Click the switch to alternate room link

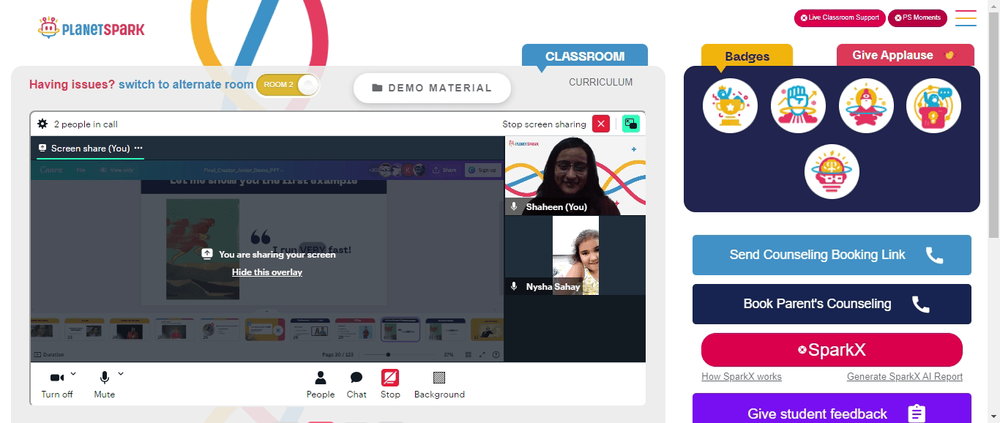(x=186, y=84)
